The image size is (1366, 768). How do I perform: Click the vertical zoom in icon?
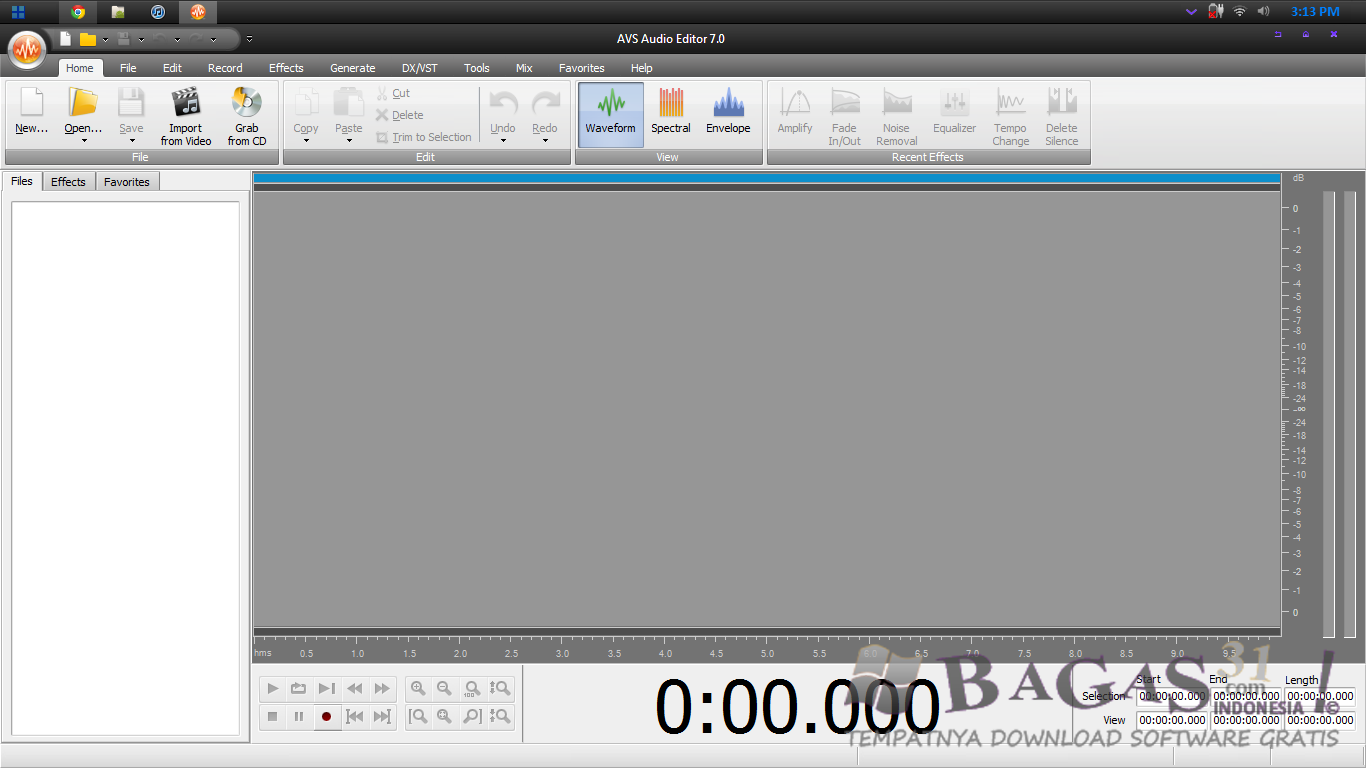tap(500, 689)
